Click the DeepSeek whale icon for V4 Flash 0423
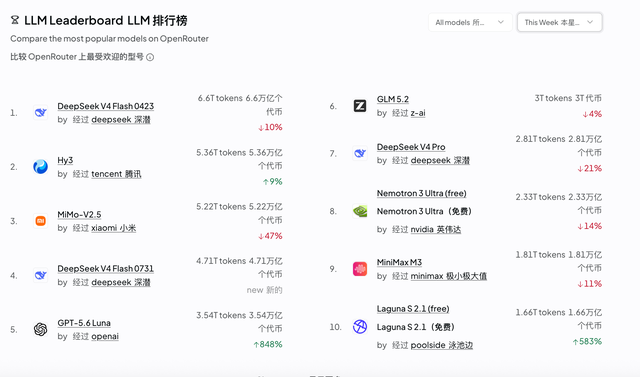Viewport: 640px width, 377px height. [x=40, y=113]
